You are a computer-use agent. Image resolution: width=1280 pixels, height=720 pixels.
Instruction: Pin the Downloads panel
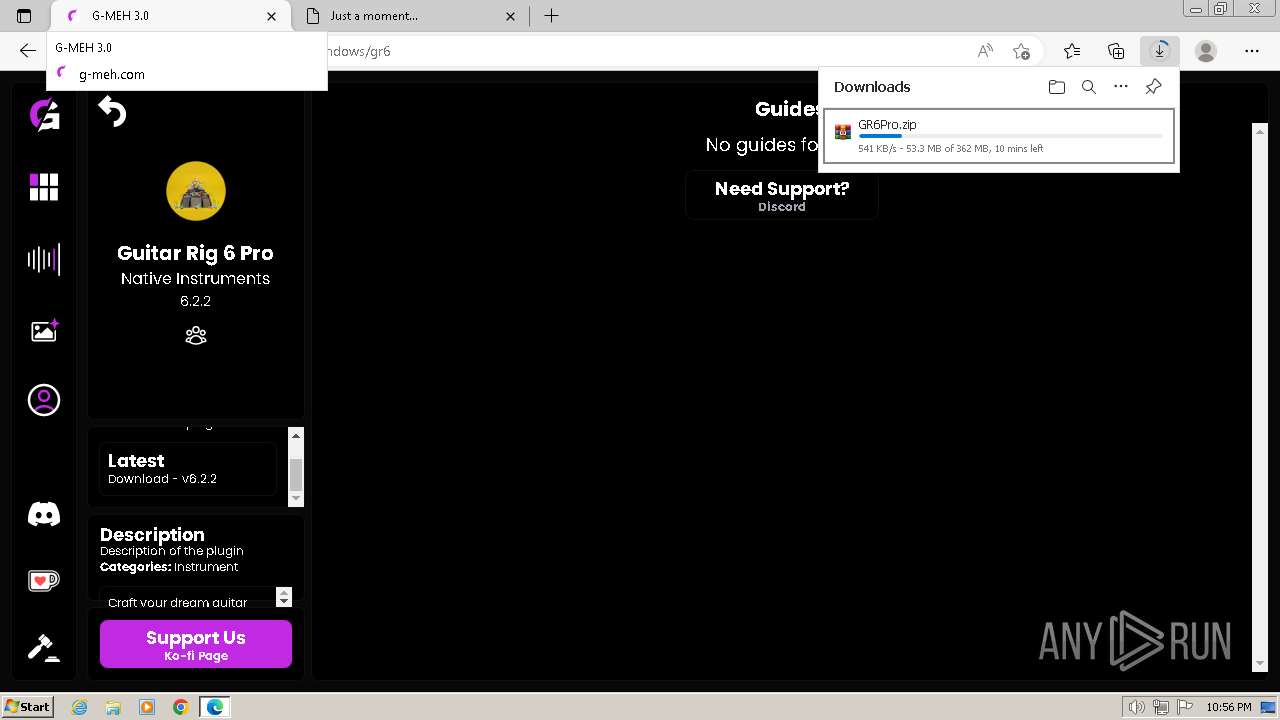coord(1153,87)
